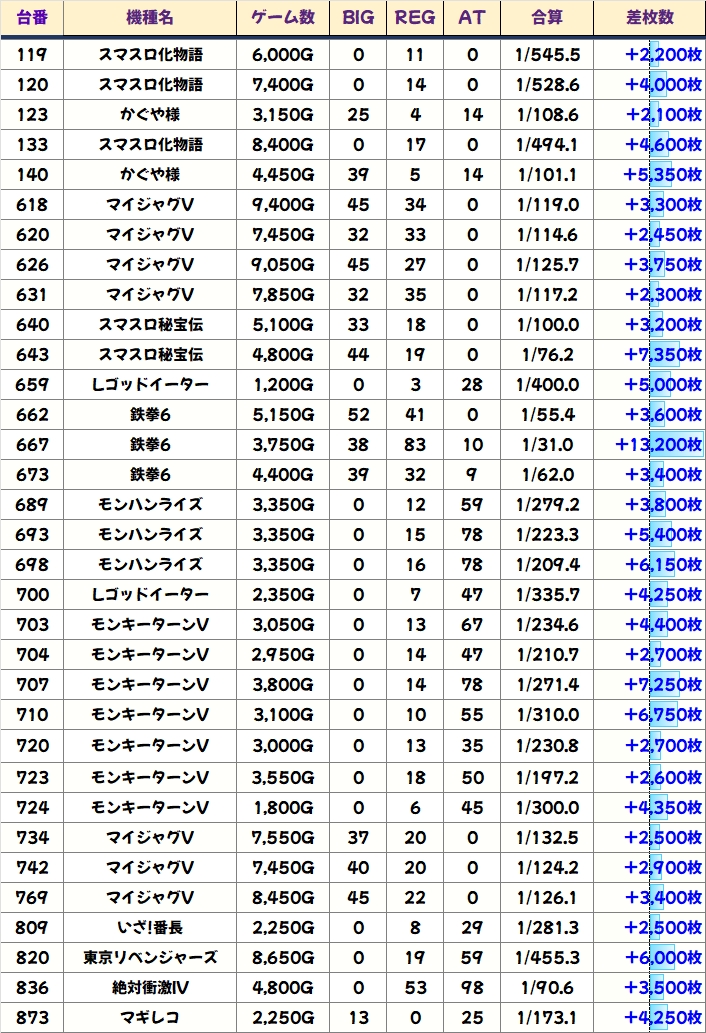Select the ゲーム数 column header
Viewport: 706px width, 1033px height.
(282, 18)
